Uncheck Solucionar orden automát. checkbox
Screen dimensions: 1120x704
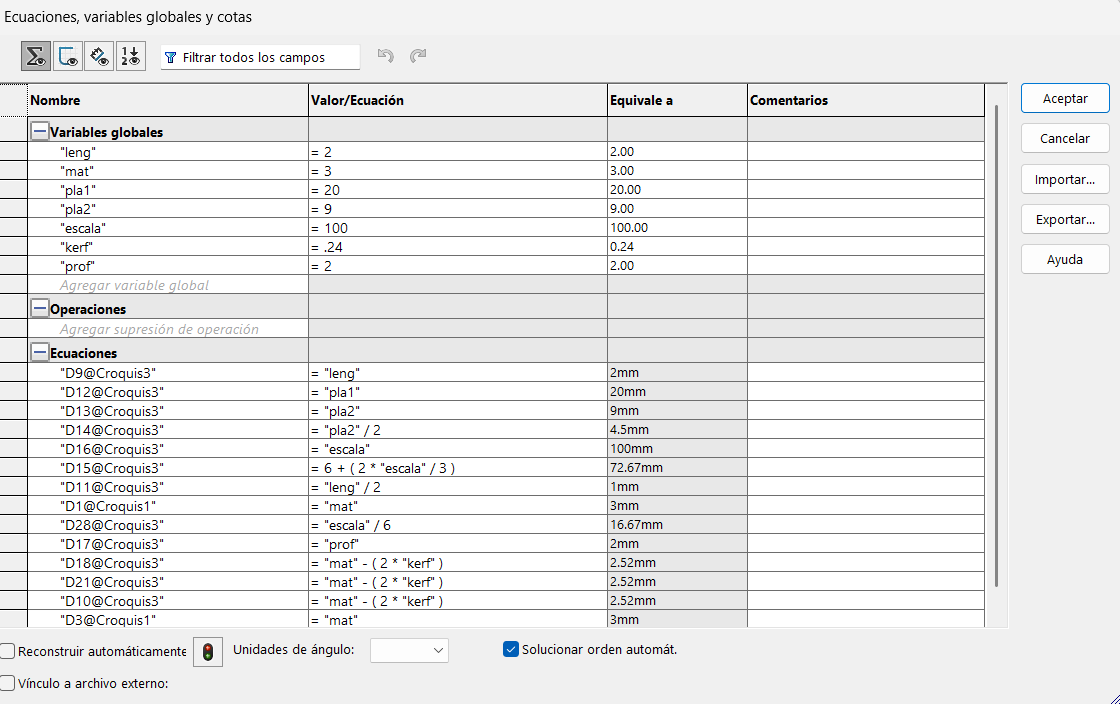(511, 649)
